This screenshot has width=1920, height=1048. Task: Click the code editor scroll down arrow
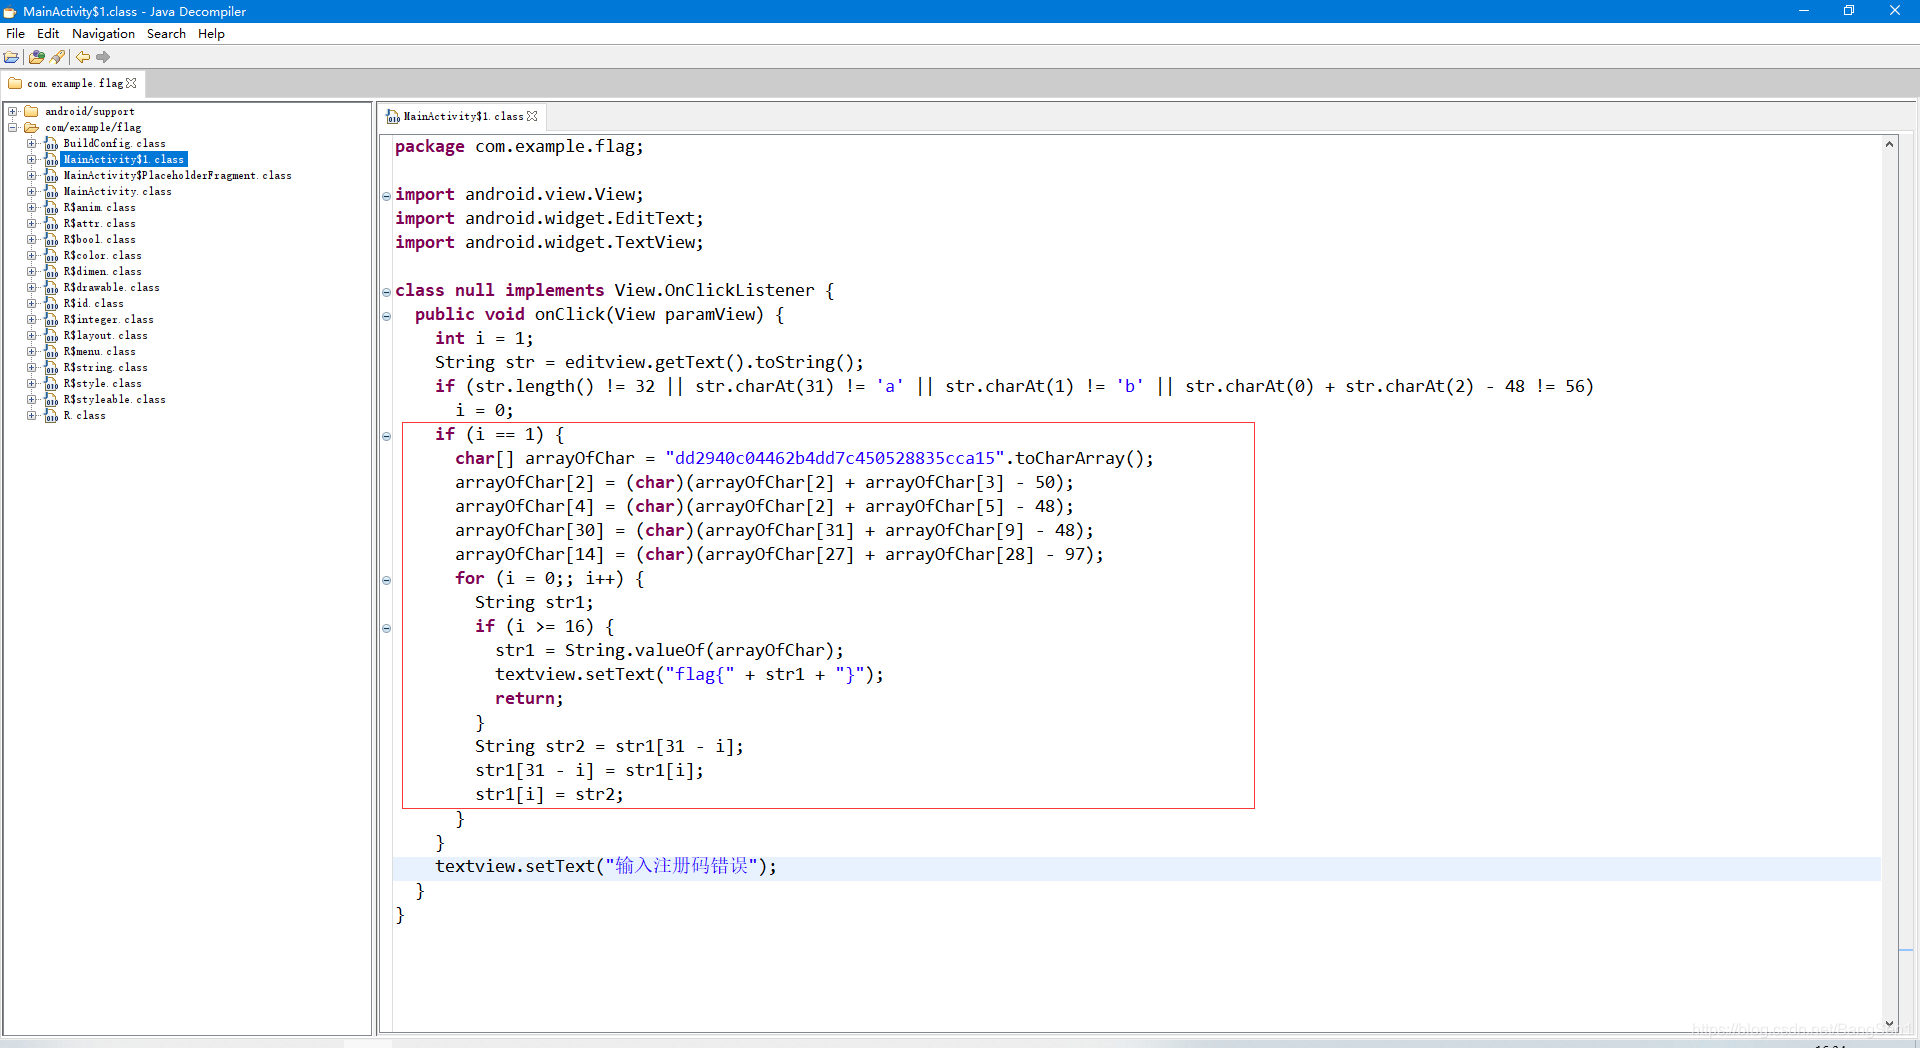(1889, 1023)
